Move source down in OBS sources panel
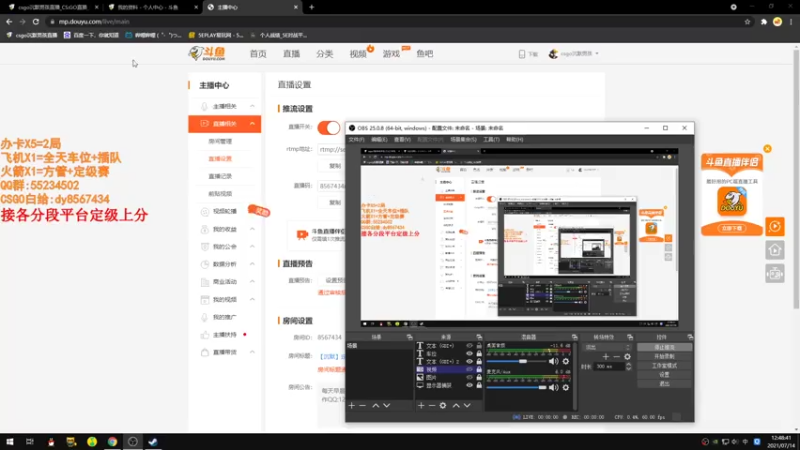800x450 pixels. point(467,406)
